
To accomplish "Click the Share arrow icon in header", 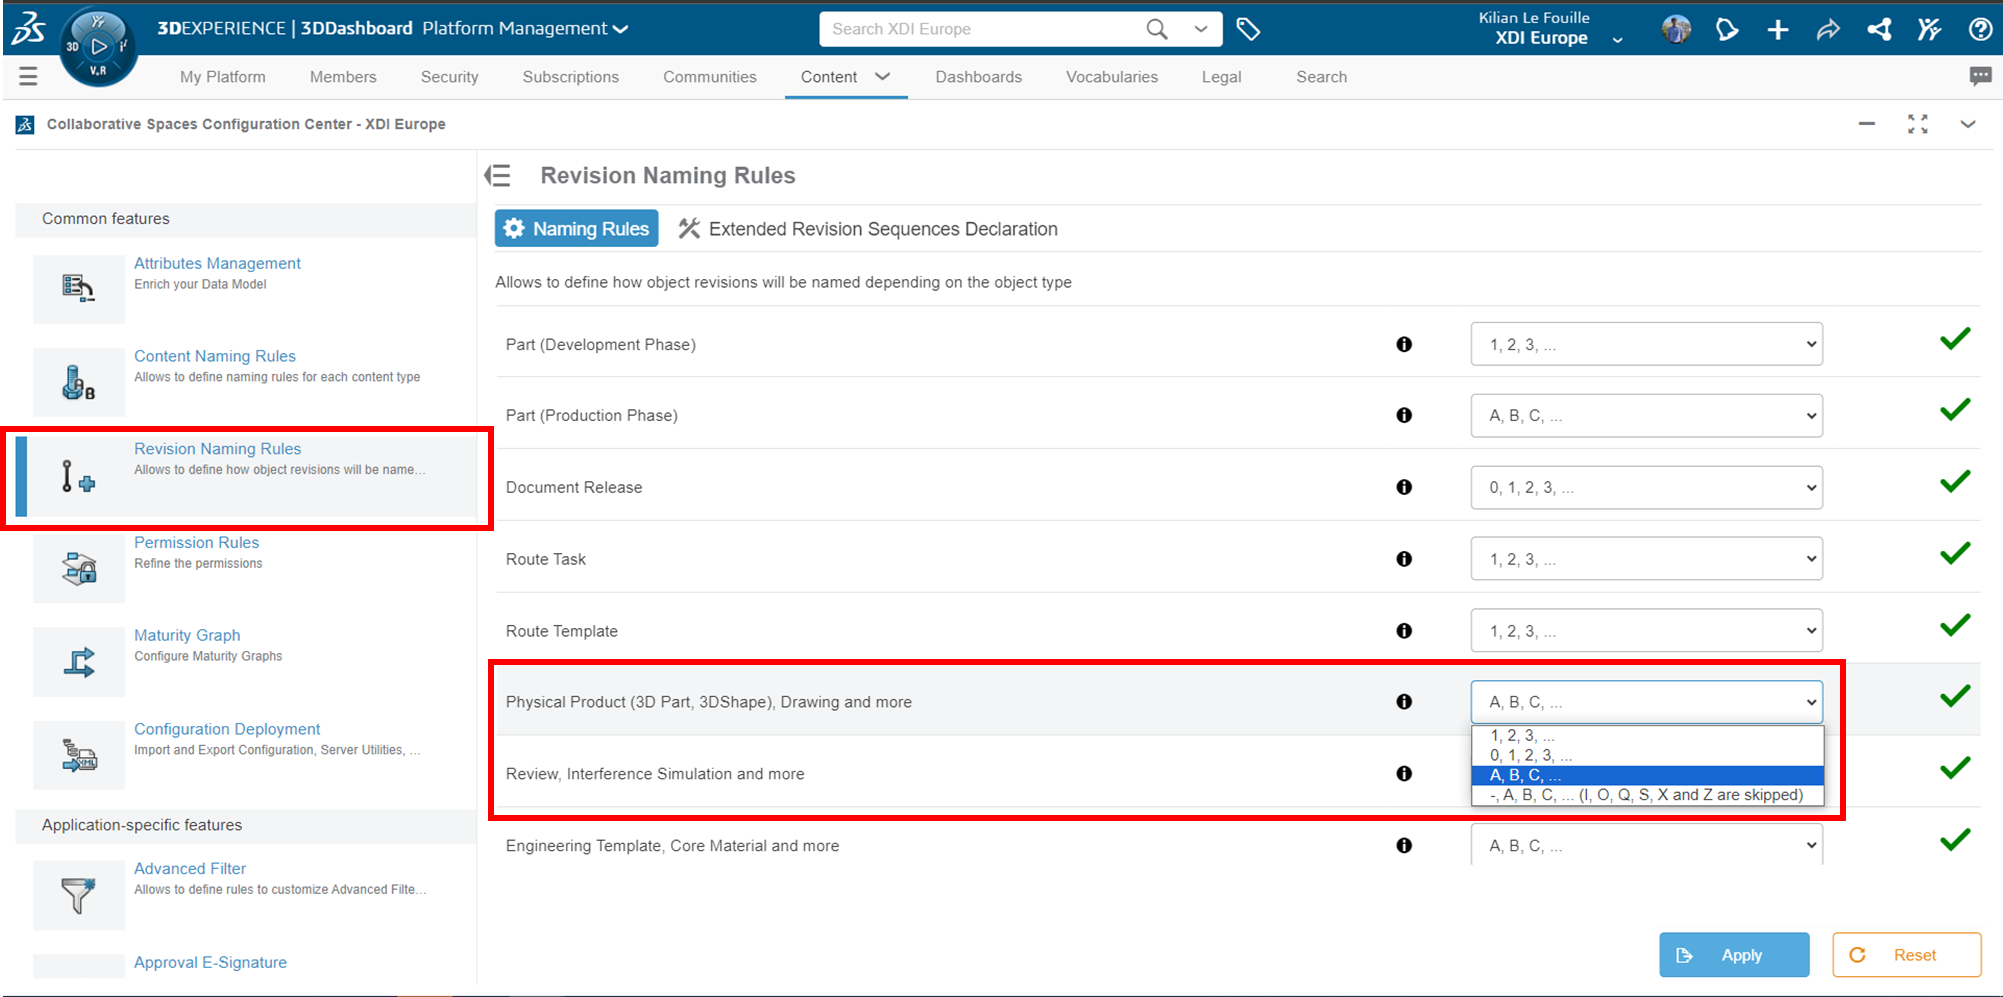I will [x=1828, y=30].
